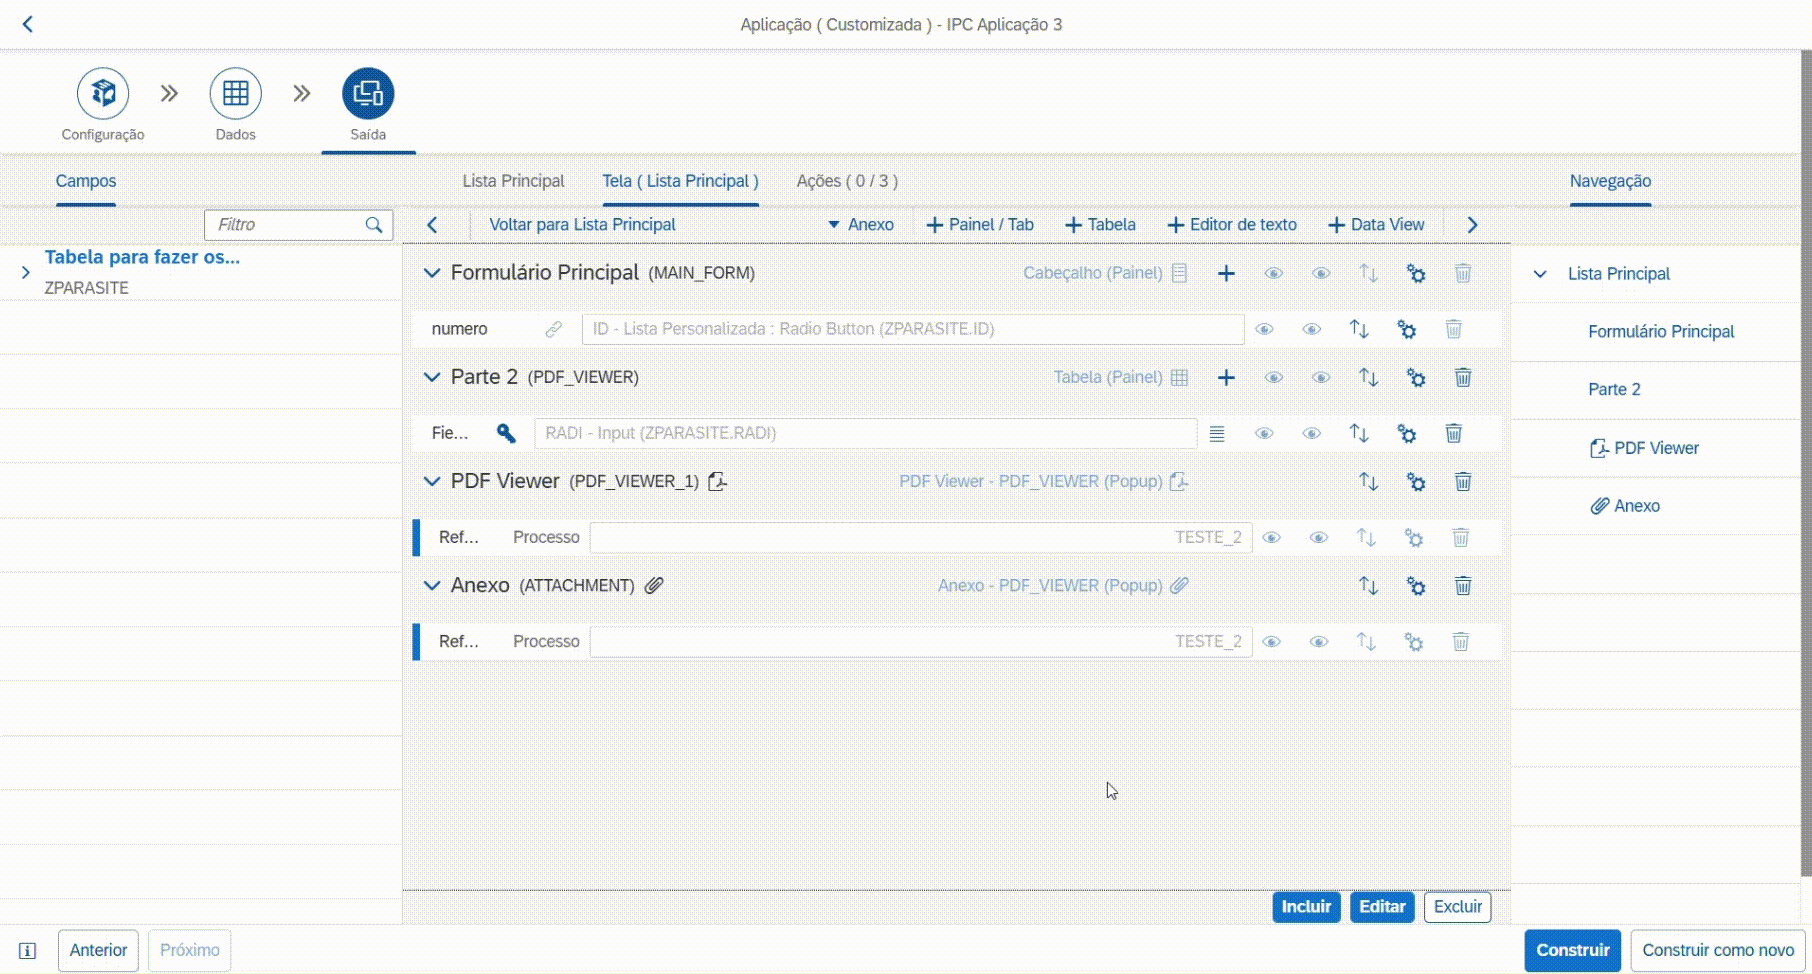
Task: Click the wrench icon in Parte 2 field row
Action: (506, 433)
